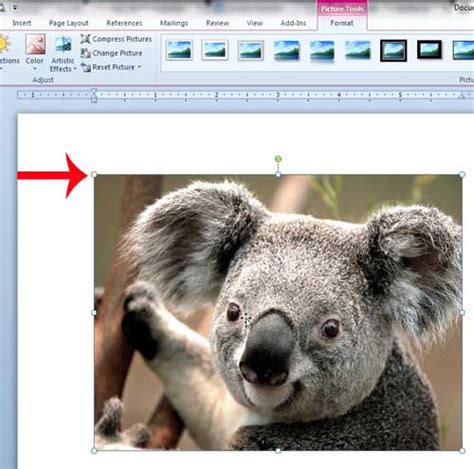Click the top-middle sizing handle of picture
This screenshot has height=469, width=474.
pos(278,174)
